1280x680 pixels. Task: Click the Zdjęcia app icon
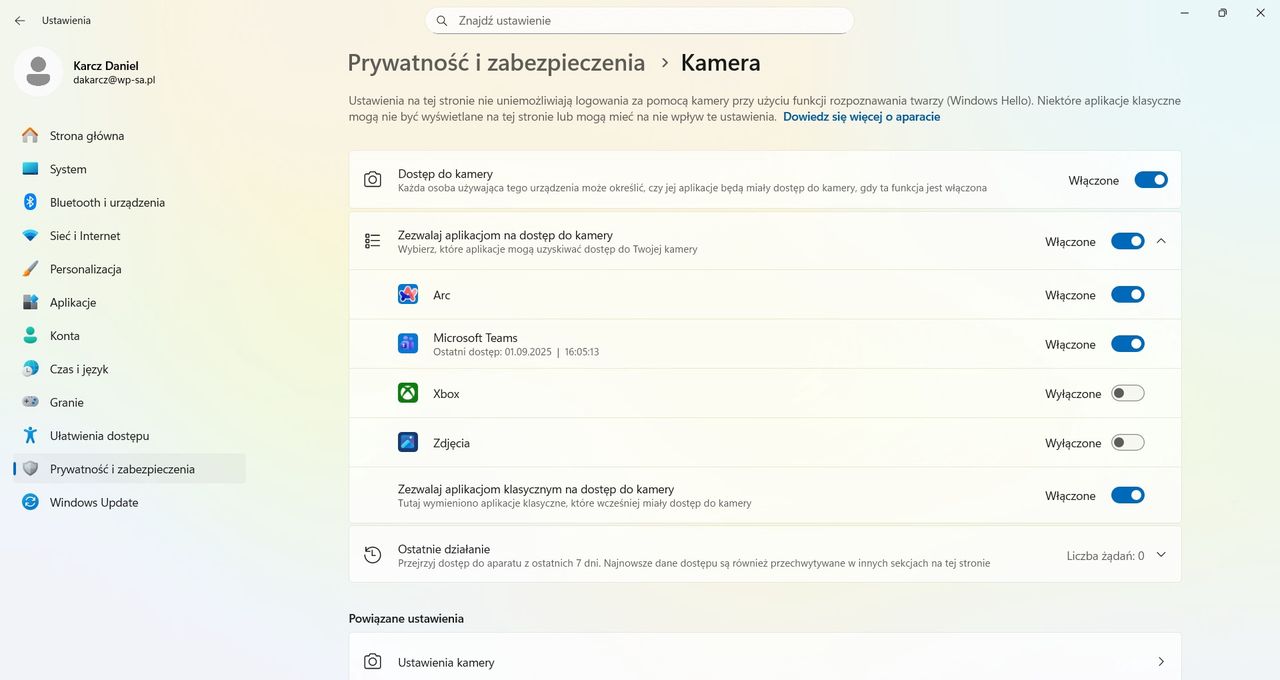click(407, 441)
